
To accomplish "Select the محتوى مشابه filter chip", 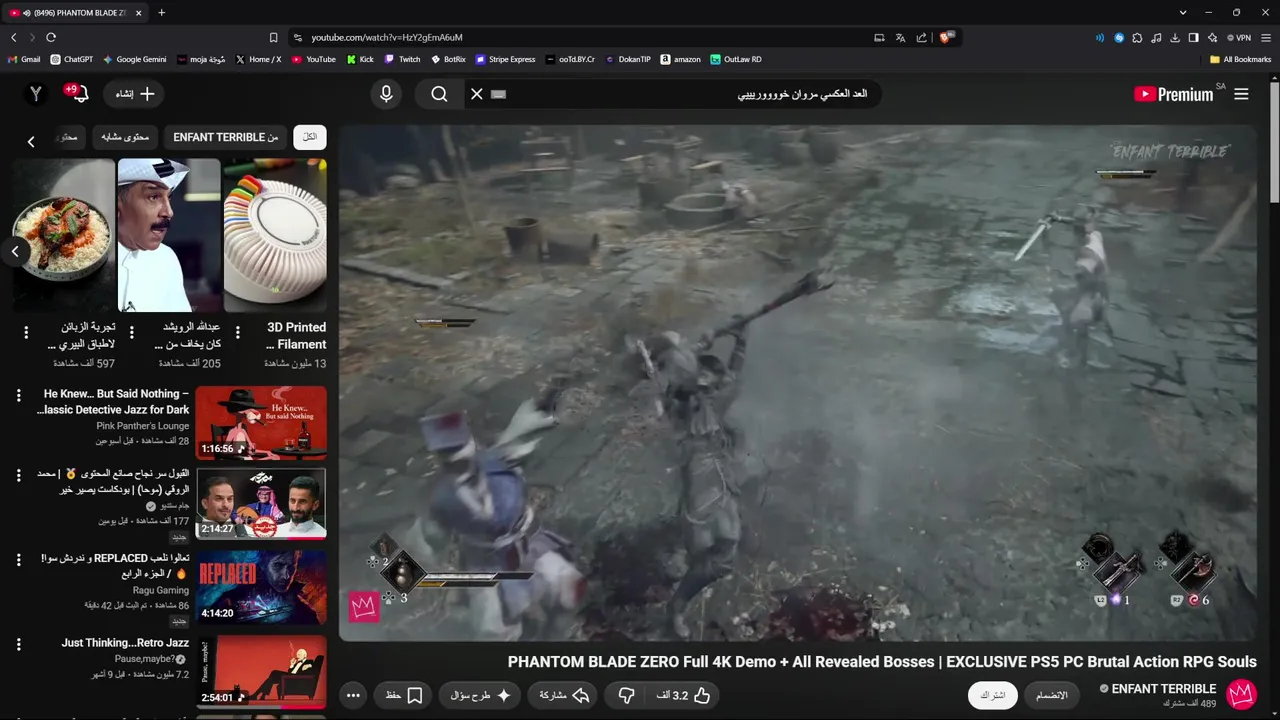I will pyautogui.click(x=125, y=137).
